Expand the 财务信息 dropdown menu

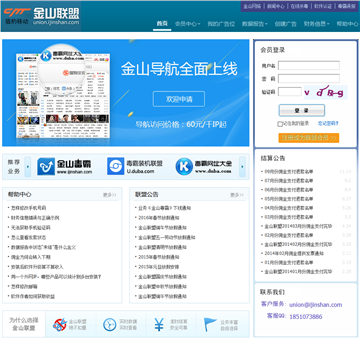pyautogui.click(x=316, y=24)
